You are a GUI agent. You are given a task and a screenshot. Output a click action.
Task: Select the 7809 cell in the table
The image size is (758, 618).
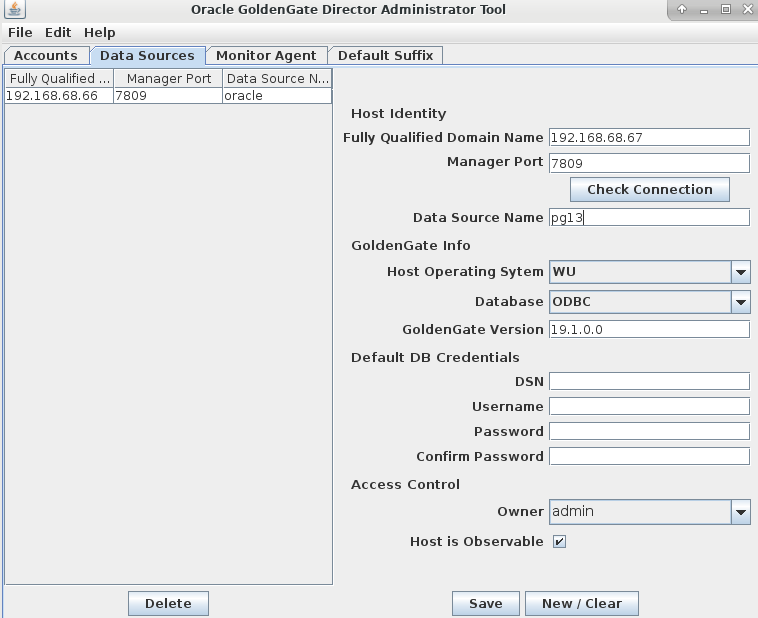click(x=168, y=96)
